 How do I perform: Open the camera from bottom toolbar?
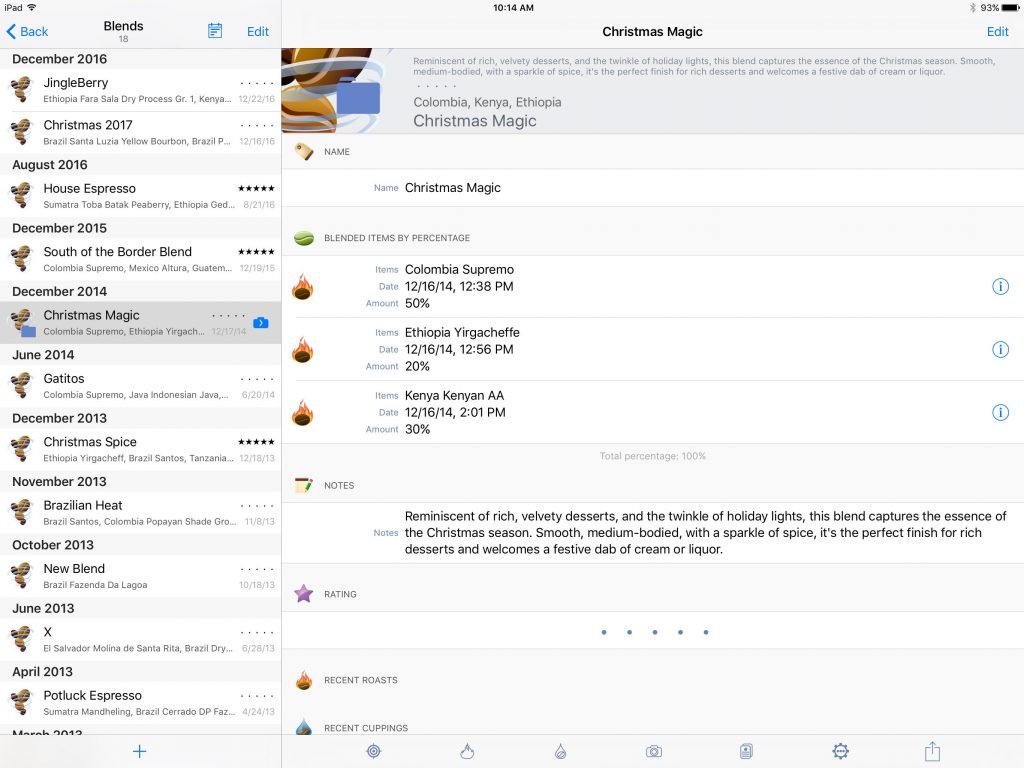(653, 751)
